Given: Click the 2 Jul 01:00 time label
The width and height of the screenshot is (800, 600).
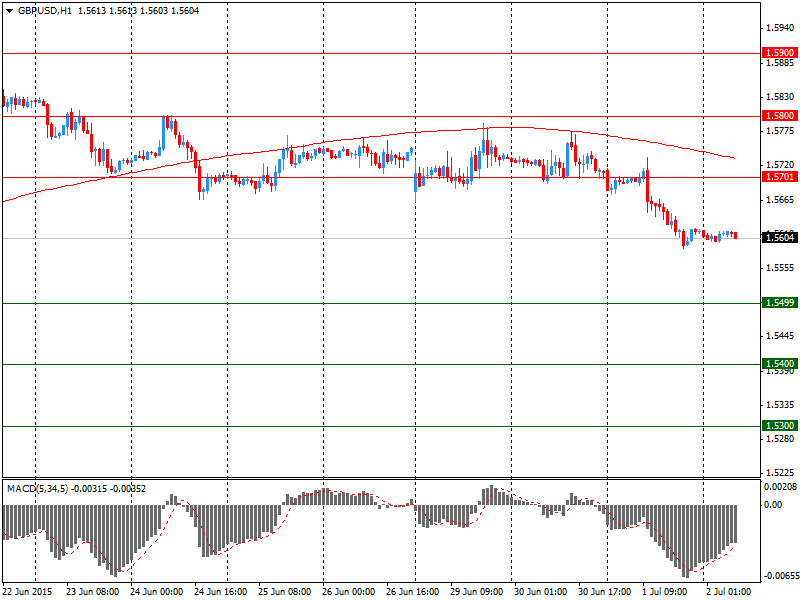Looking at the screenshot, I should [x=729, y=592].
